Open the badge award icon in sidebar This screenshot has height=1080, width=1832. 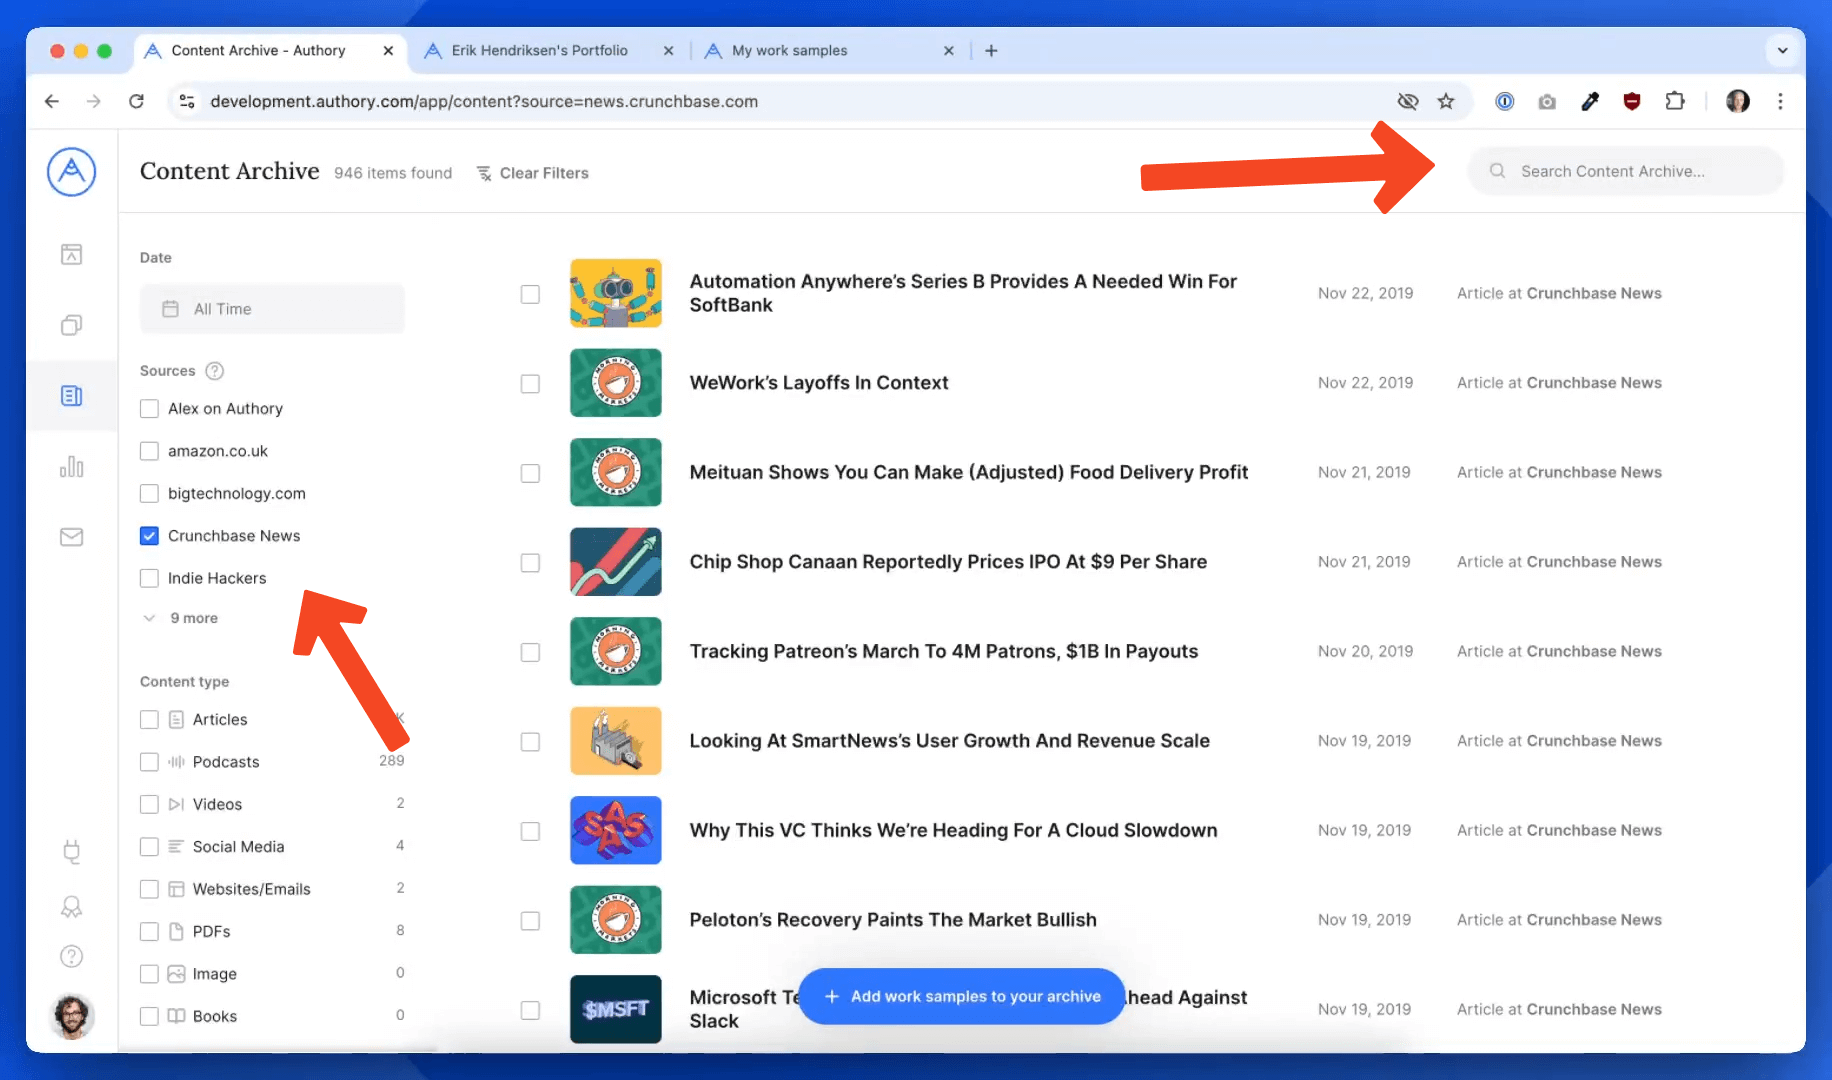[x=71, y=906]
